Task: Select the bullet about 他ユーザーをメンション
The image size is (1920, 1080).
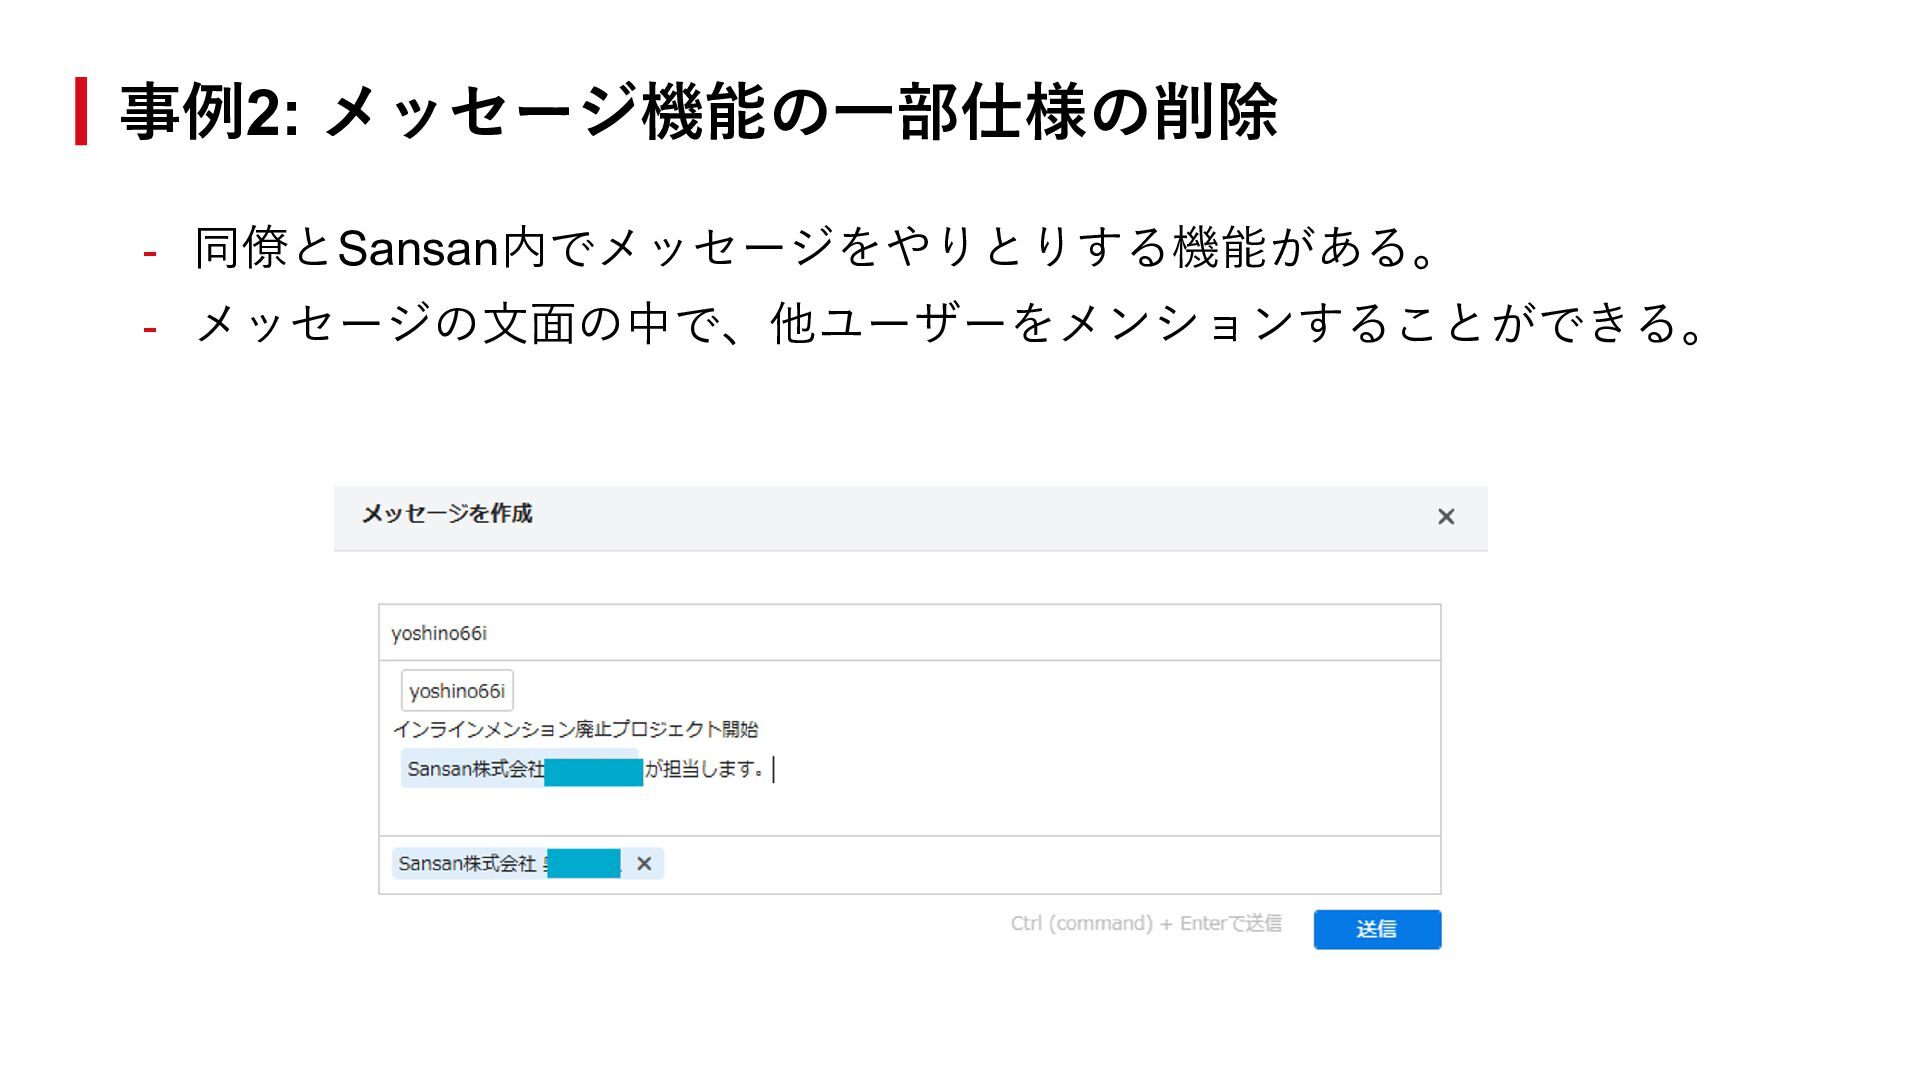Action: [950, 324]
